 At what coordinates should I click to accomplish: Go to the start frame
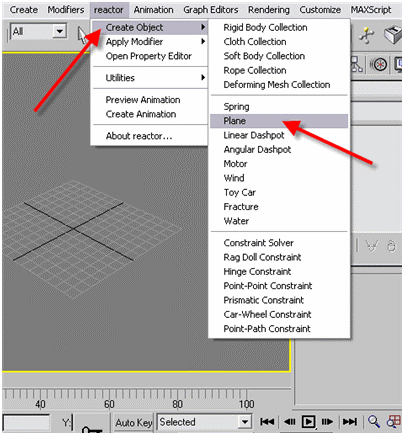pyautogui.click(x=267, y=422)
